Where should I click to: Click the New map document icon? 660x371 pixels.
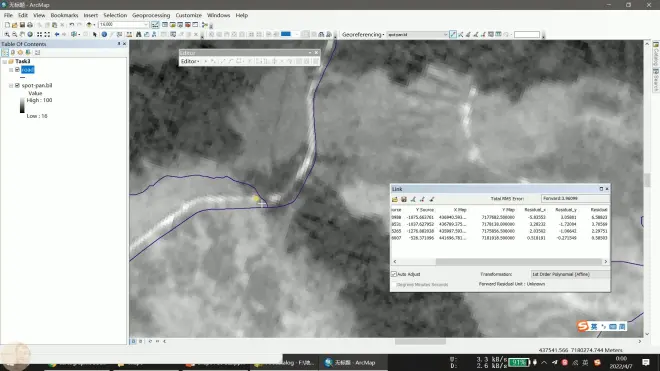7,25
